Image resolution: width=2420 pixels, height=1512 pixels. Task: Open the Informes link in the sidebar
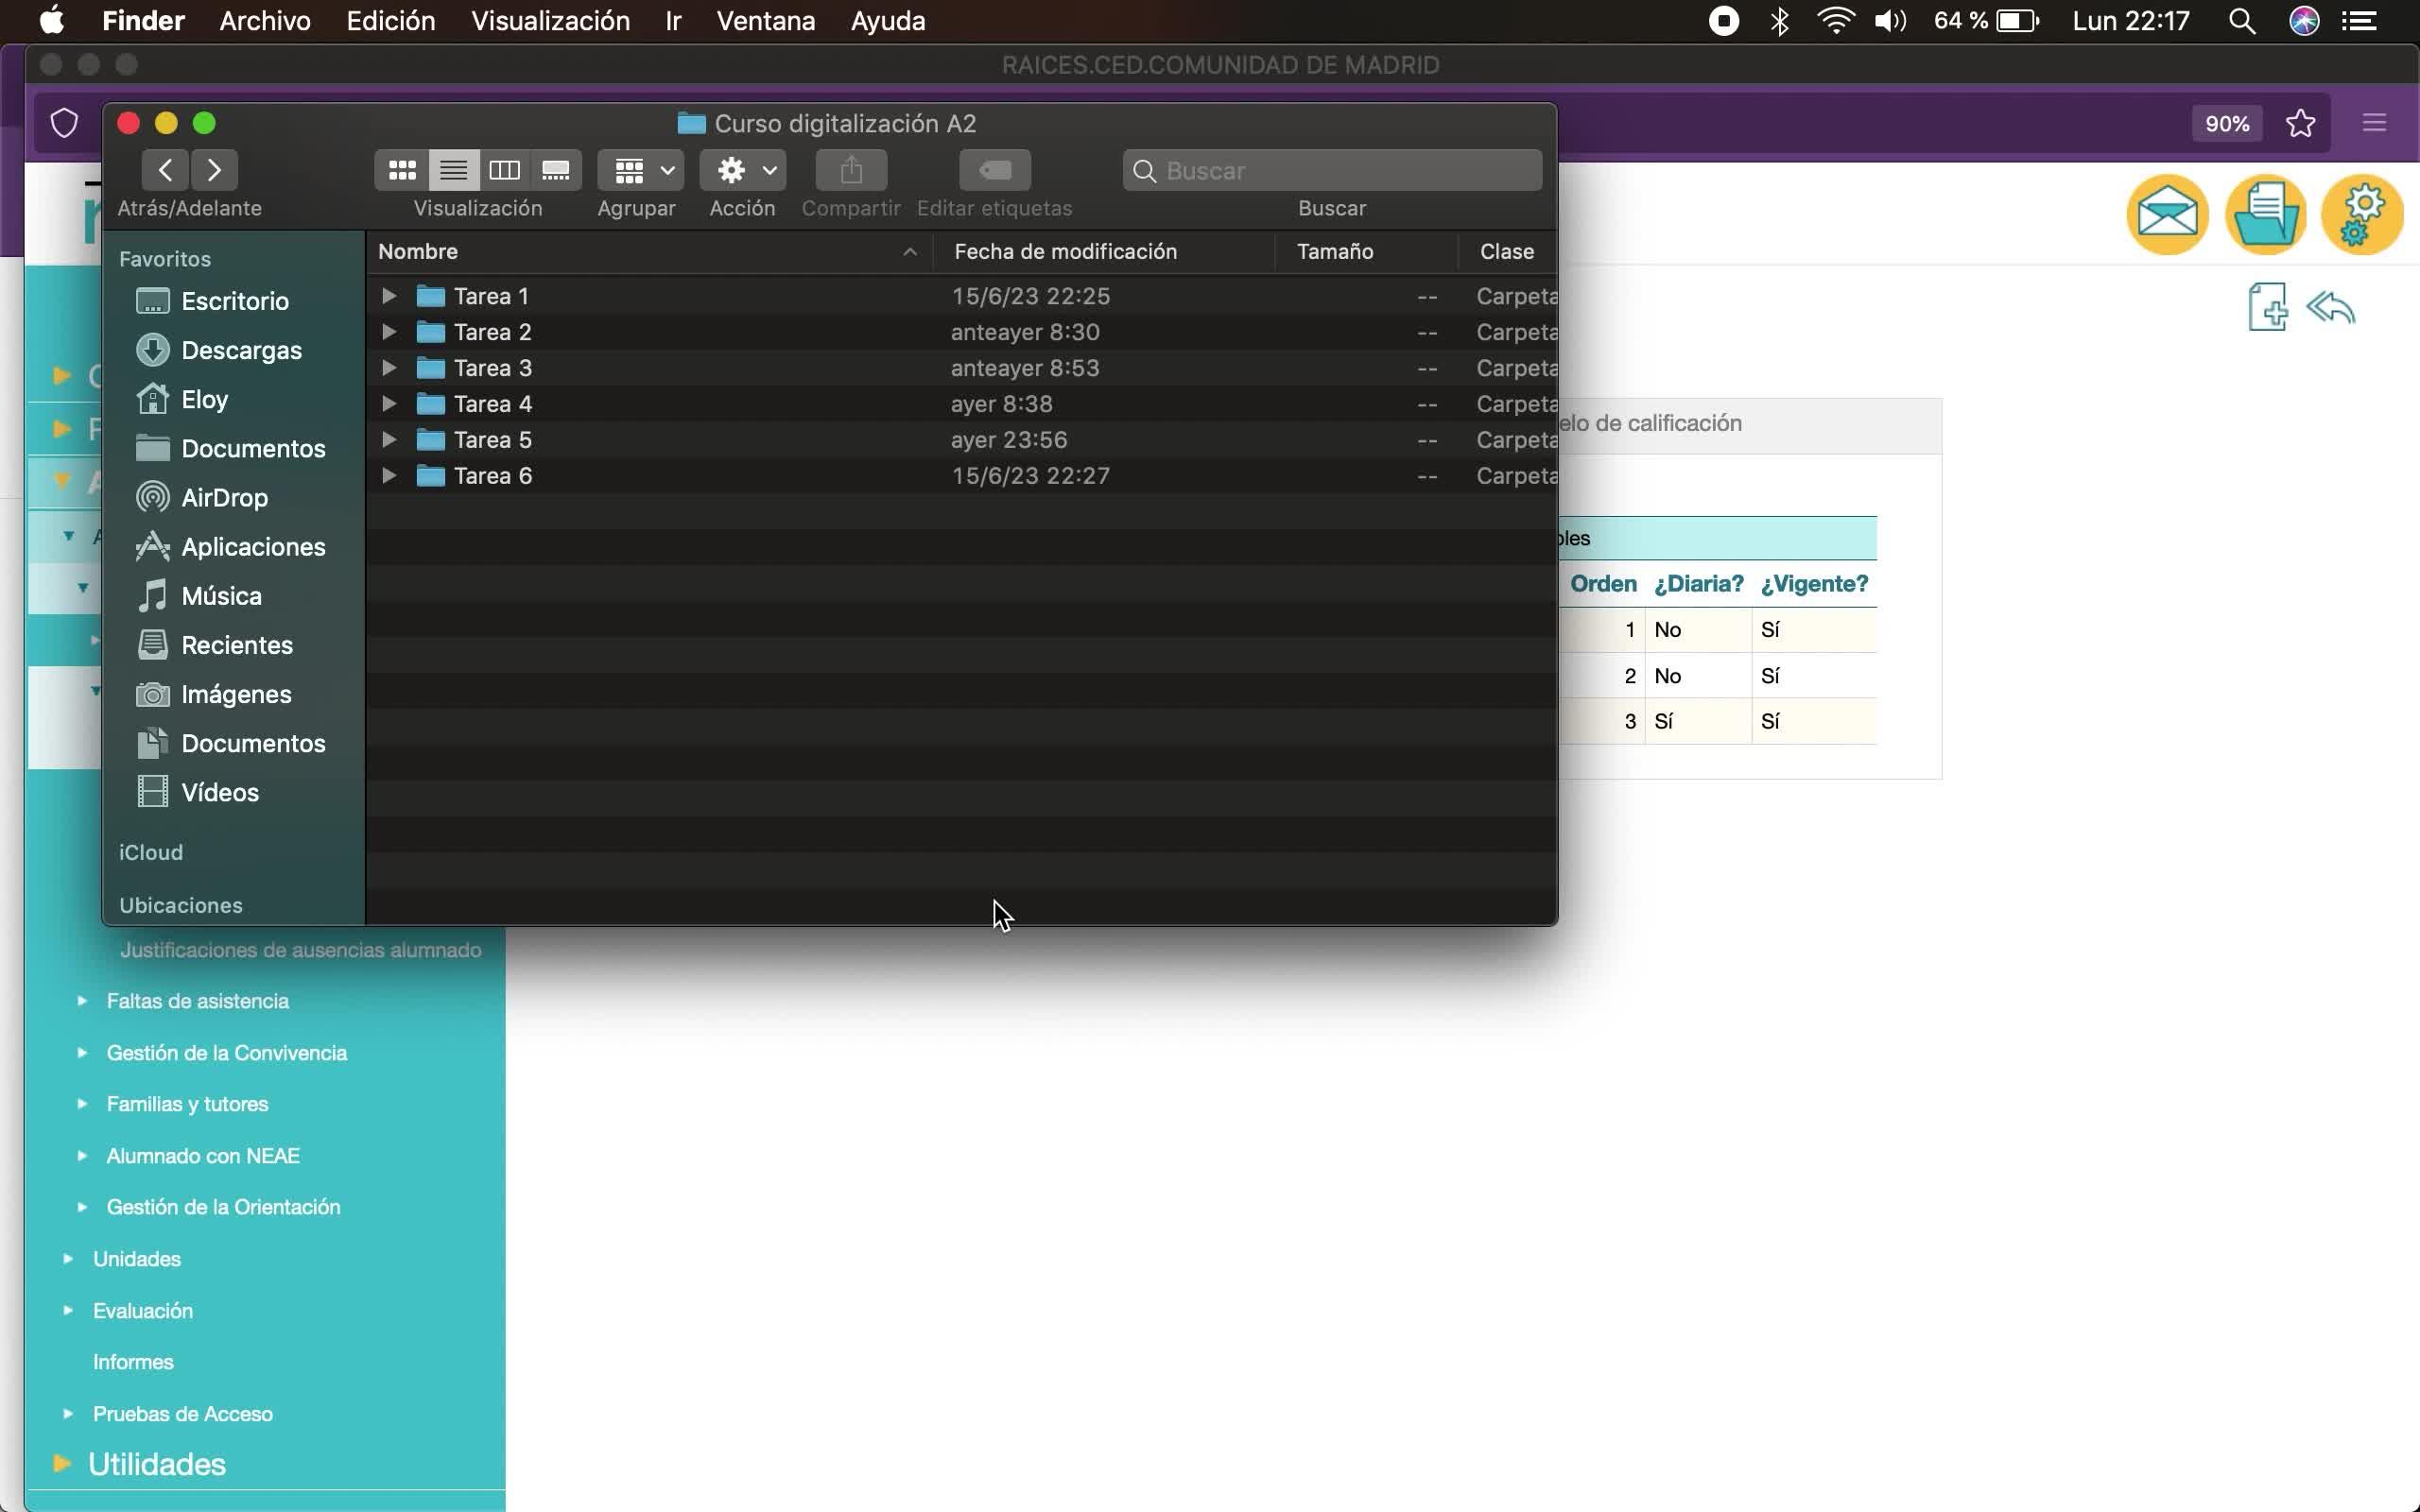pyautogui.click(x=133, y=1362)
